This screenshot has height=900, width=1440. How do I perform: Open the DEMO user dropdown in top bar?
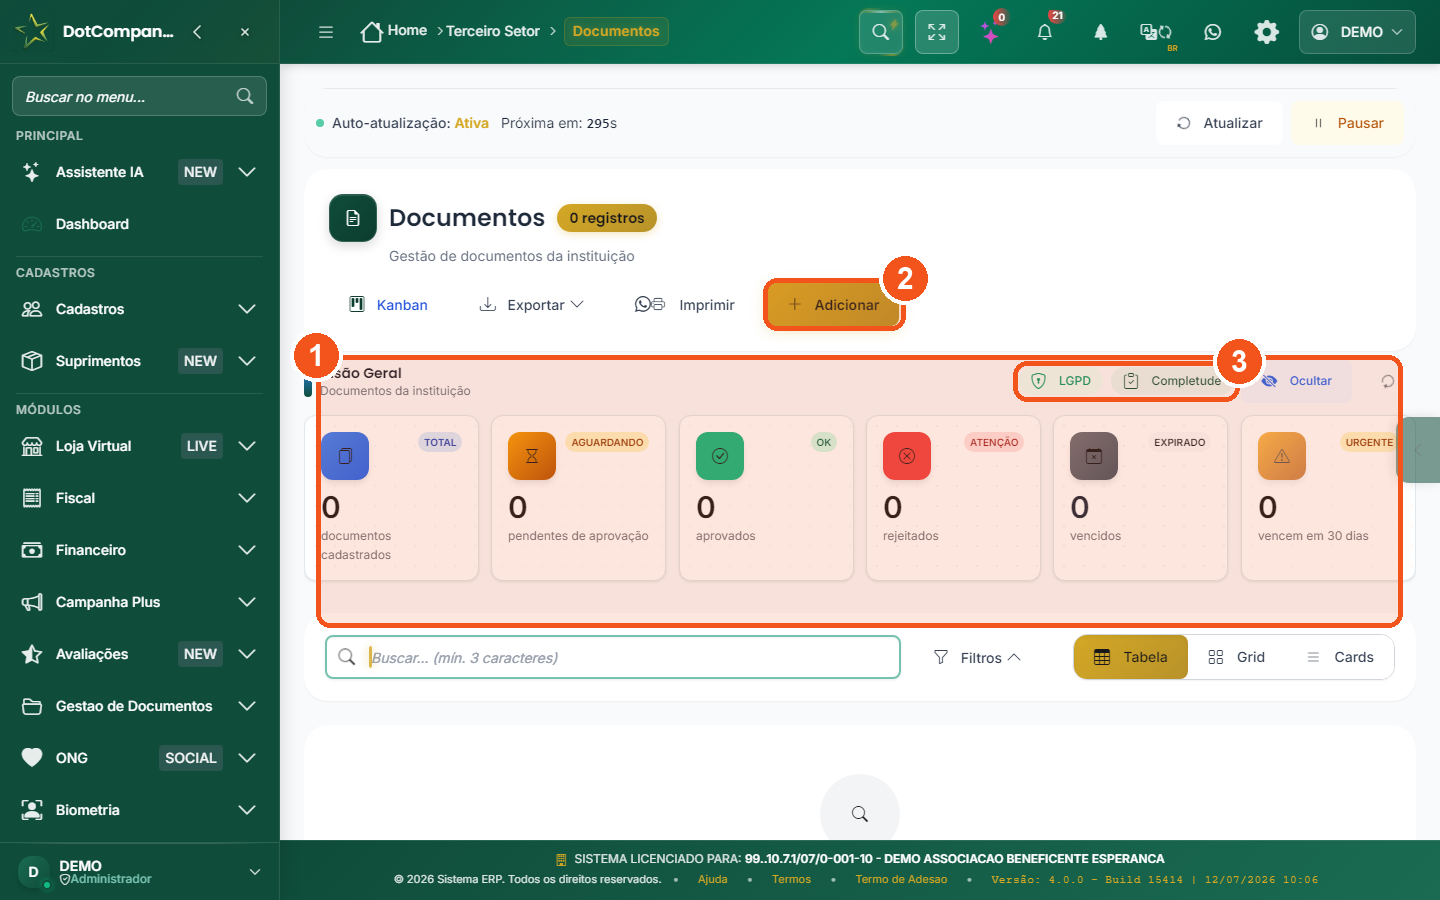click(x=1357, y=32)
